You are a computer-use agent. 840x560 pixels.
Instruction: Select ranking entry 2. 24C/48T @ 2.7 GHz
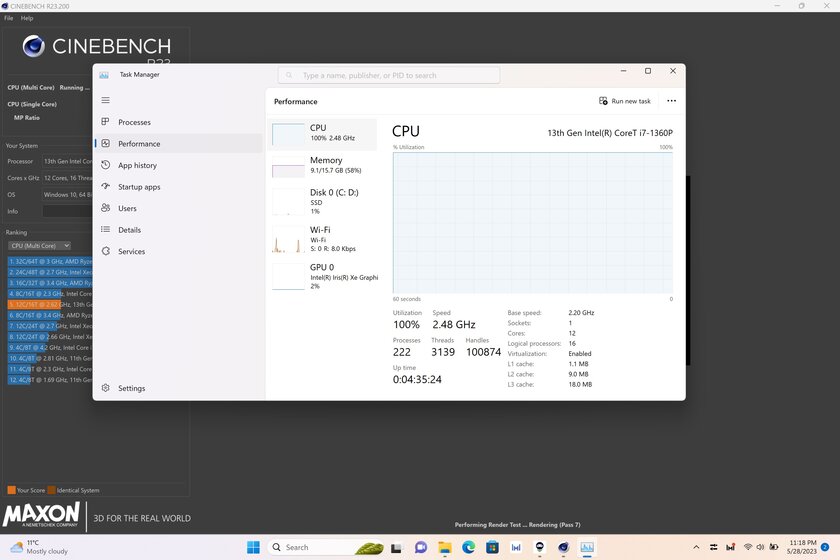click(x=50, y=272)
